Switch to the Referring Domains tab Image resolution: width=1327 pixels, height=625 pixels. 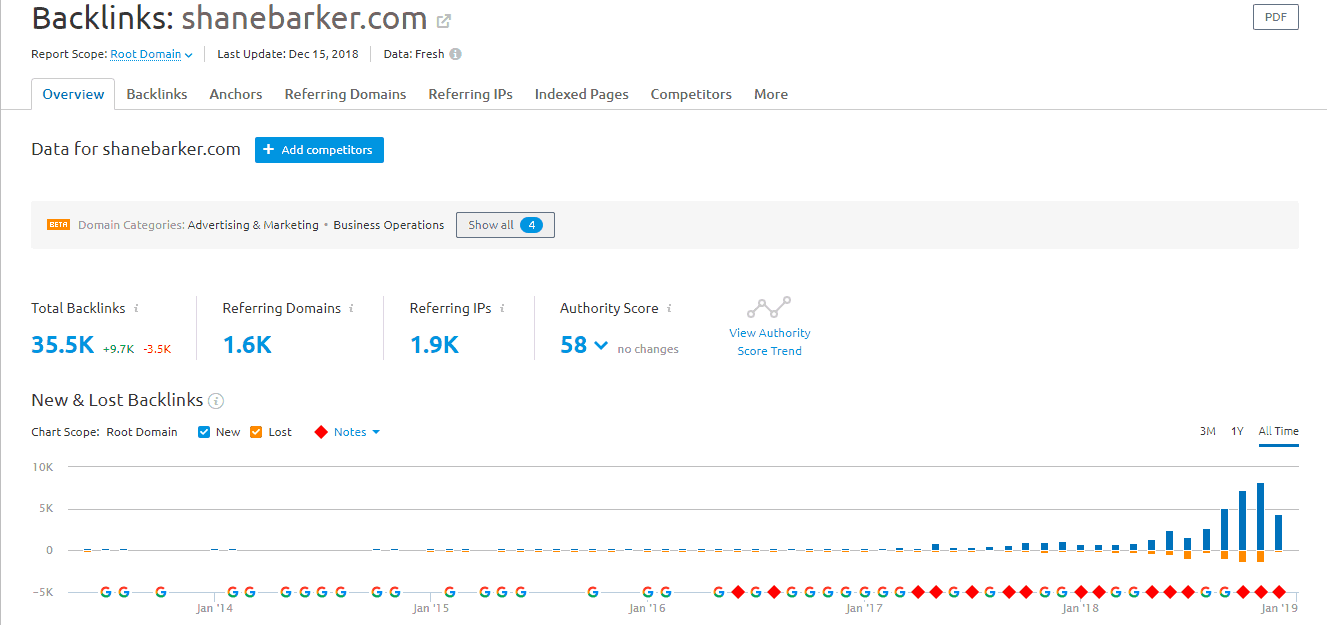click(x=345, y=94)
